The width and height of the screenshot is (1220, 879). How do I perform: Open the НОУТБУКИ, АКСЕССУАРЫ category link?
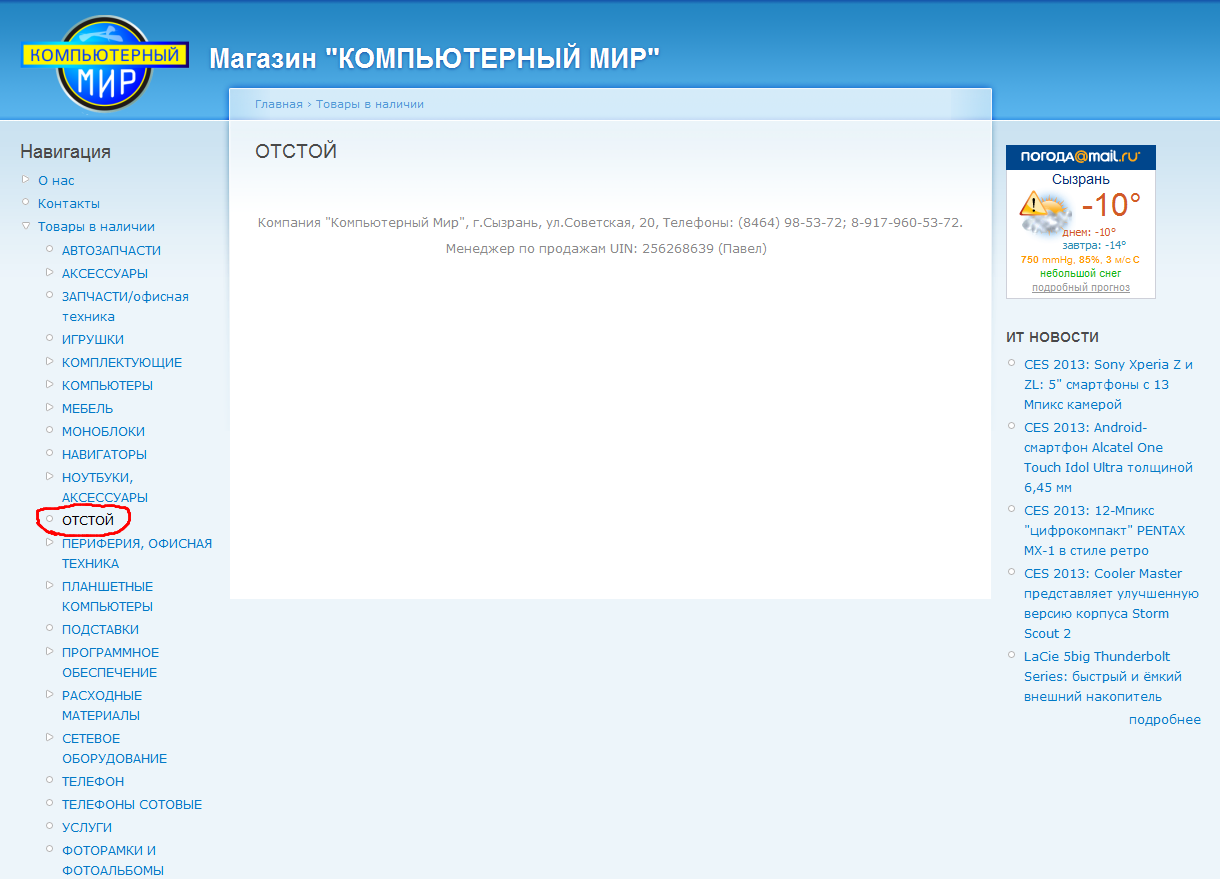(105, 488)
